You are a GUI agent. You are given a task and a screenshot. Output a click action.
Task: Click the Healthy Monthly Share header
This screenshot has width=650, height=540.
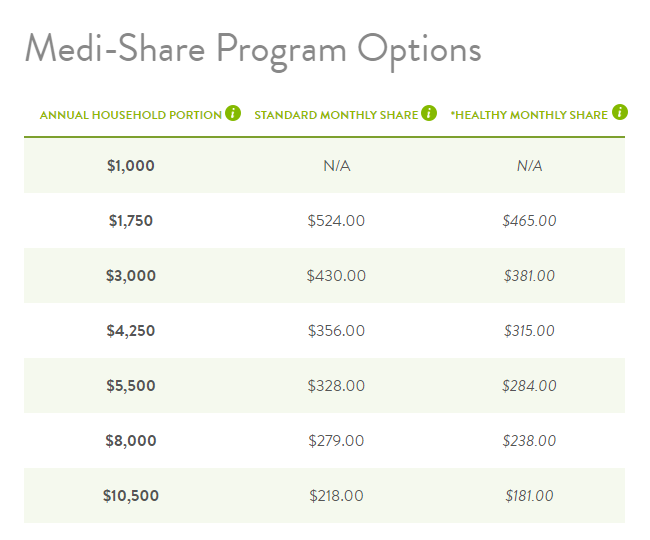(x=529, y=115)
